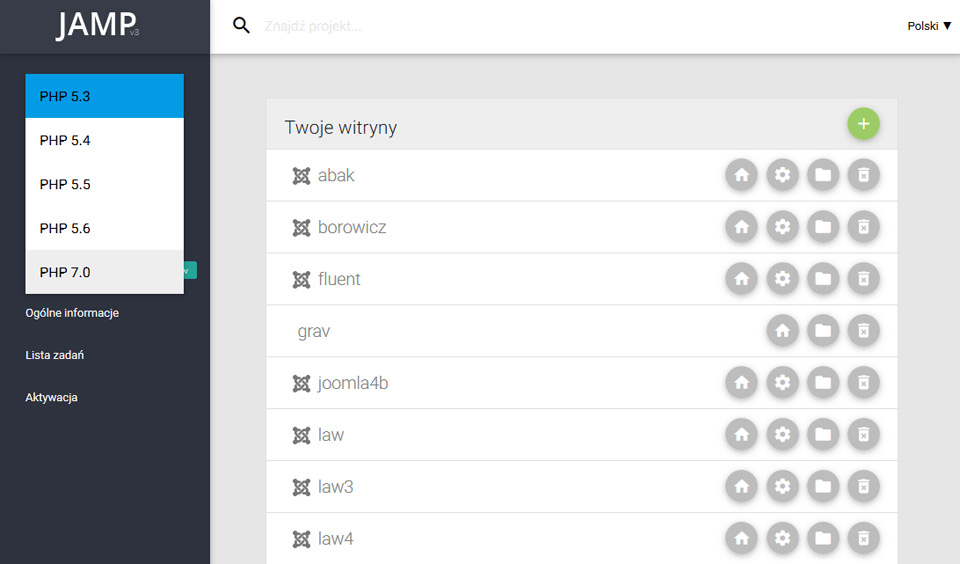Select PHP 5.3 from dropdown list
Image resolution: width=960 pixels, height=564 pixels.
[x=105, y=96]
